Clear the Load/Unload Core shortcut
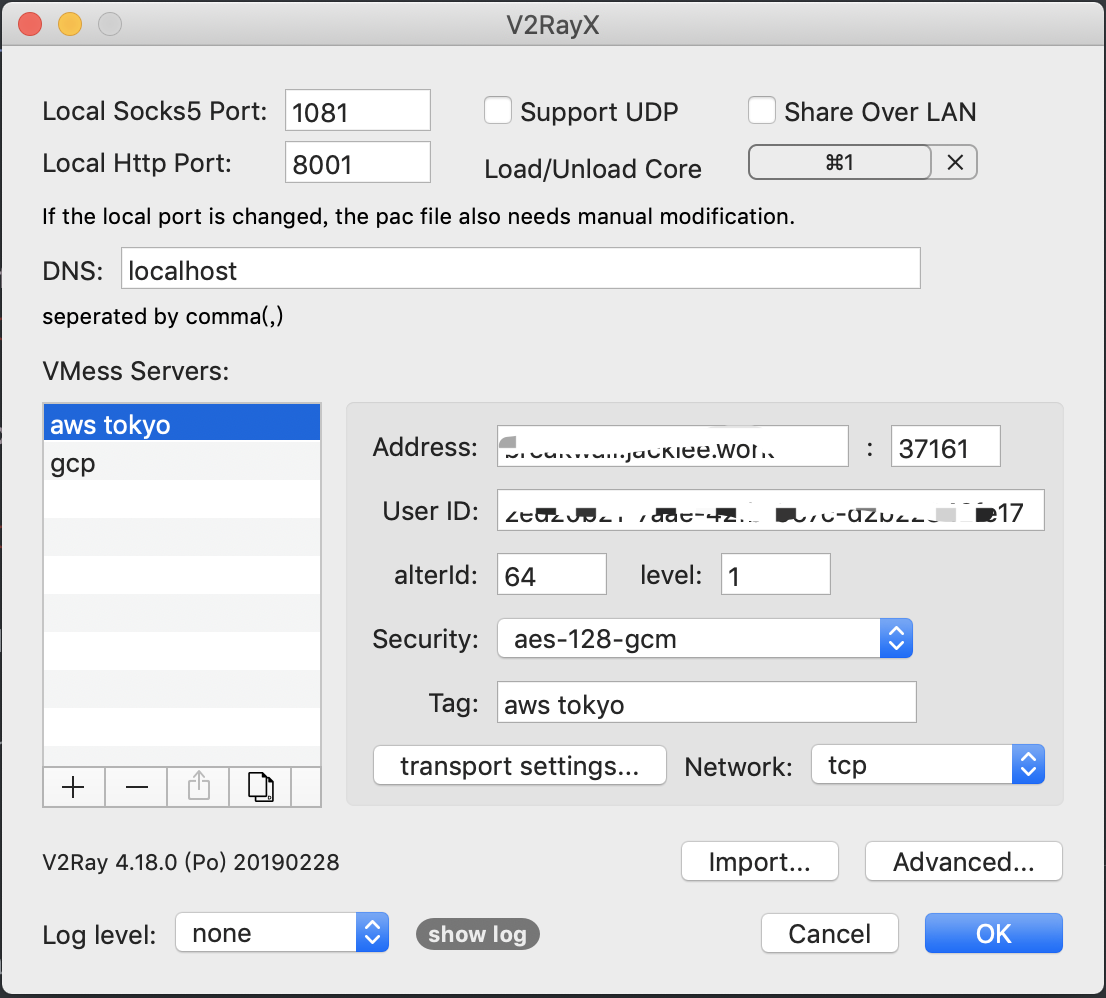The image size is (1106, 998). [x=955, y=163]
